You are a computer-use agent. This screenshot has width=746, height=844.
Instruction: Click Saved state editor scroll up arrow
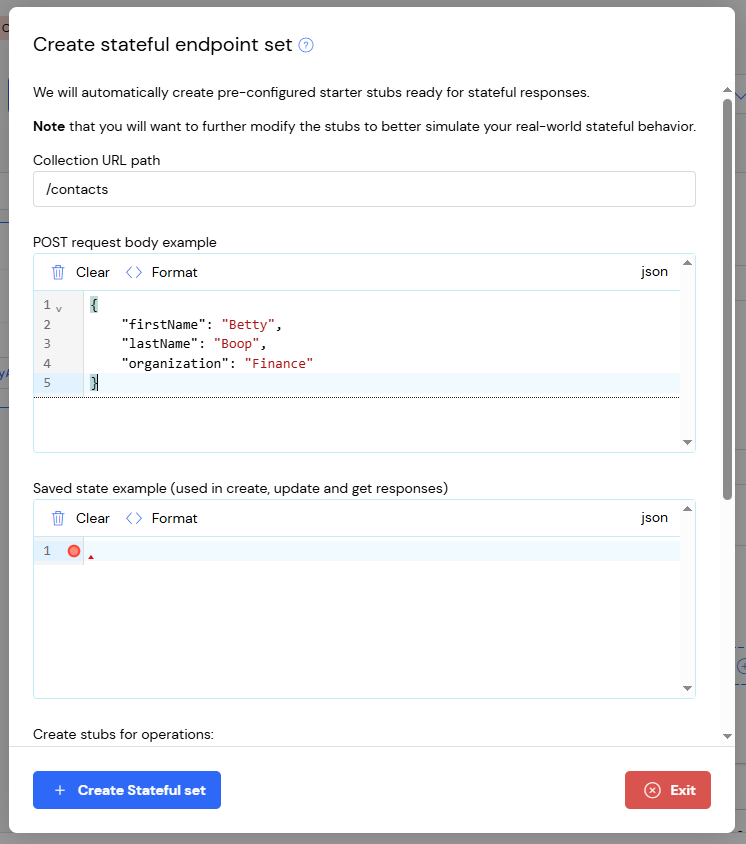pyautogui.click(x=687, y=509)
